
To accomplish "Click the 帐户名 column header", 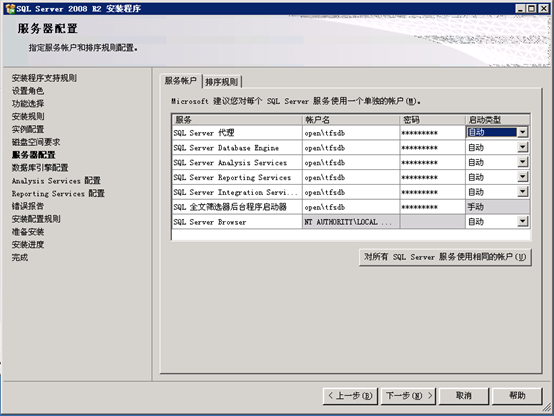I will click(x=351, y=120).
